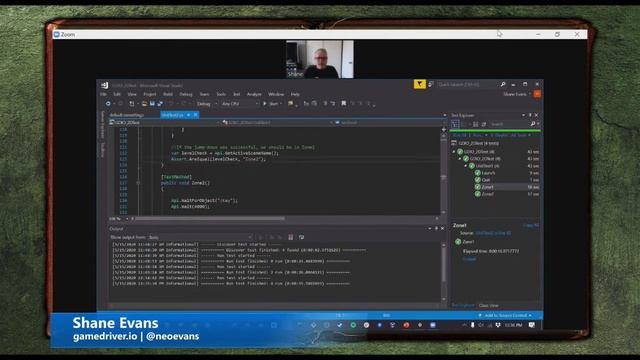Open the Project menu
This screenshot has width=640, height=360.
click(150, 94)
